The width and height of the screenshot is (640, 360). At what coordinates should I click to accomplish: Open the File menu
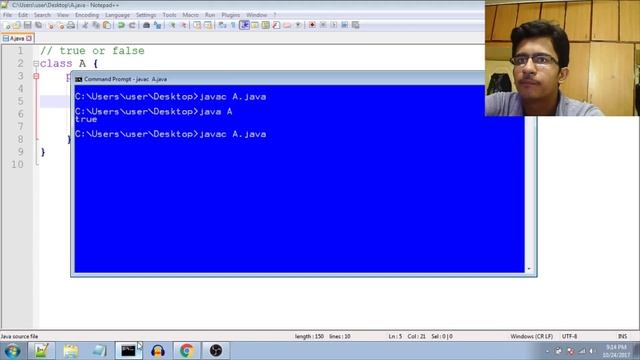(x=7, y=15)
